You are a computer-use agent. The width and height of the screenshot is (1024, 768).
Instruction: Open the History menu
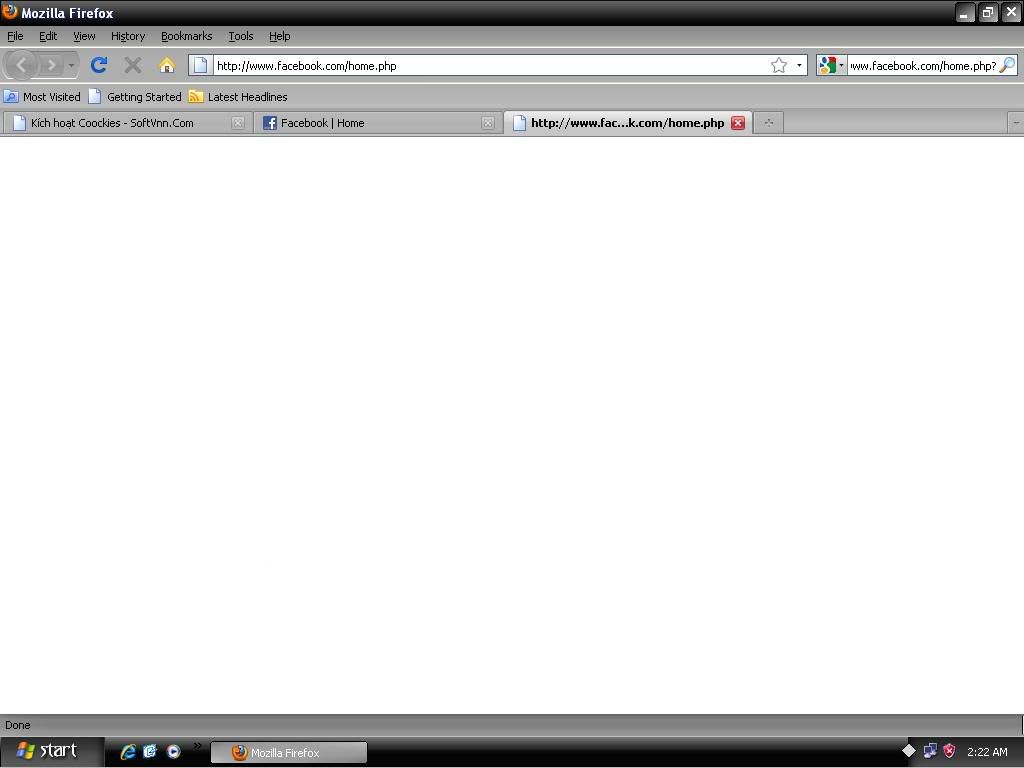[128, 36]
